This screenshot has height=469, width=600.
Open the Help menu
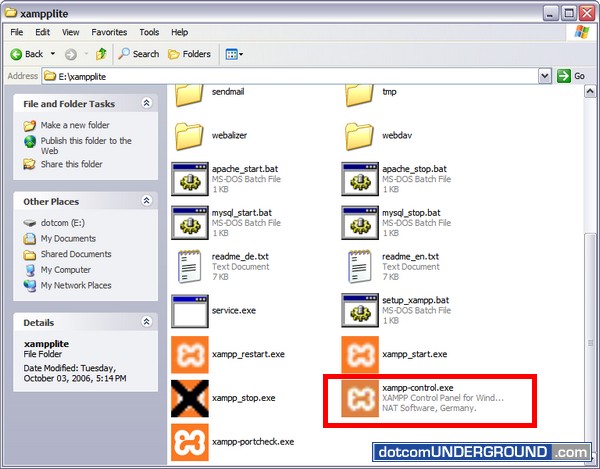point(179,32)
